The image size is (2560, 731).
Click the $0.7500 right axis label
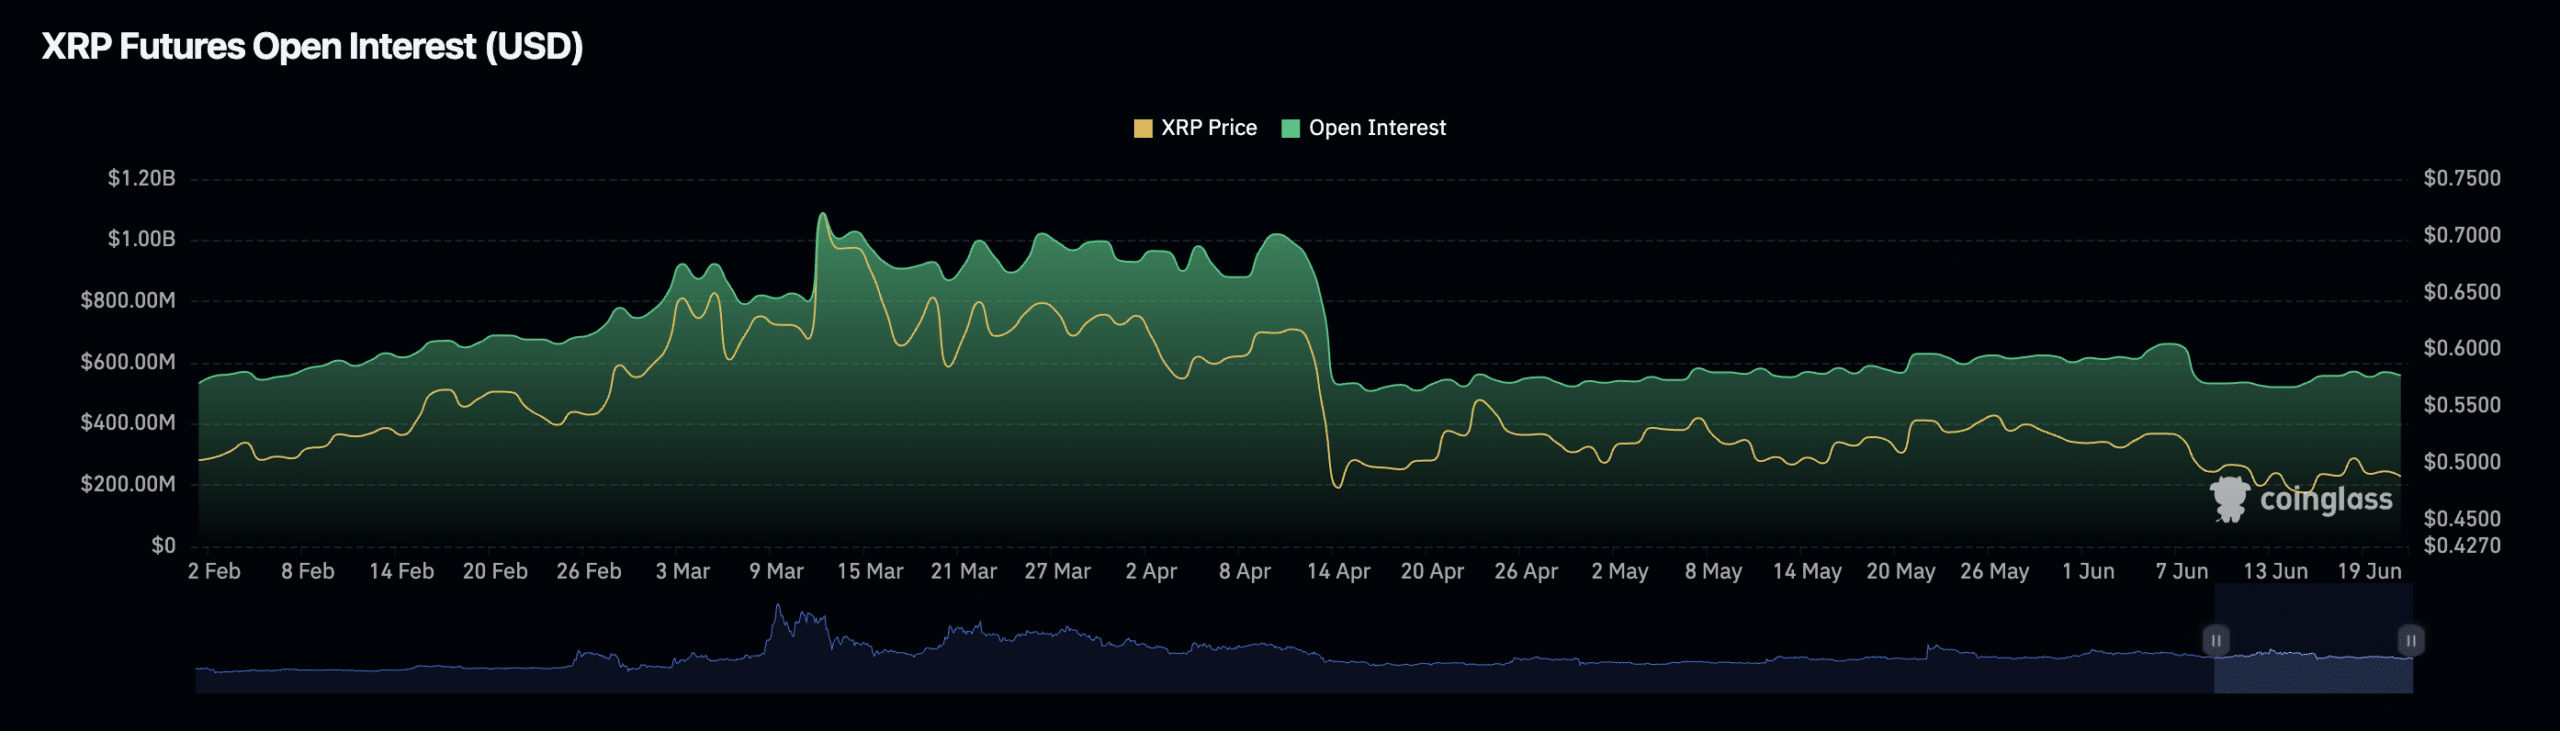pos(2462,178)
